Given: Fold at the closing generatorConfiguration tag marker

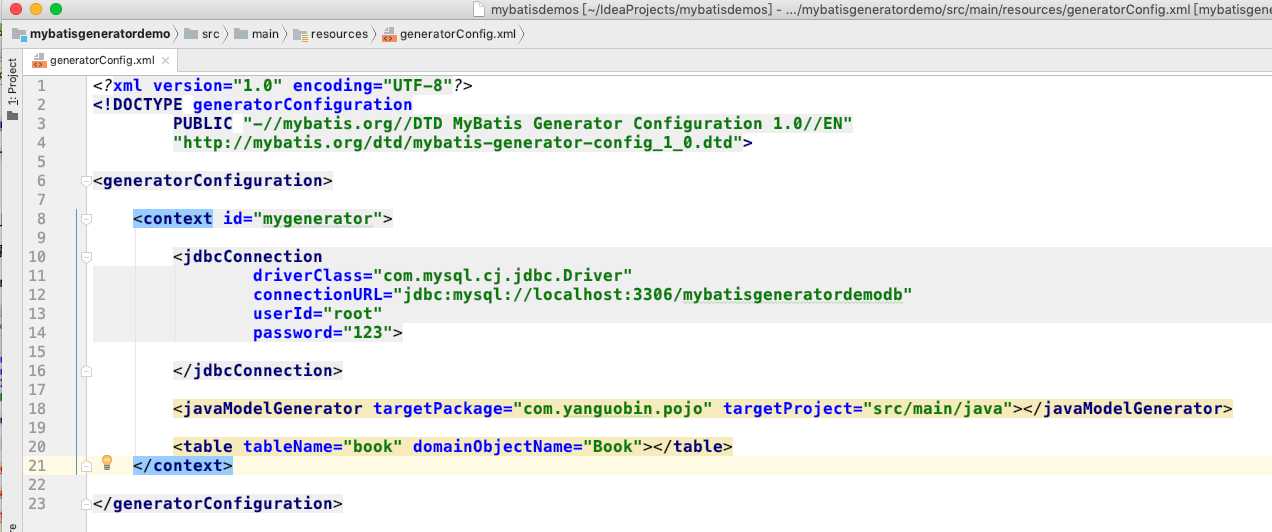Looking at the screenshot, I should tap(85, 504).
